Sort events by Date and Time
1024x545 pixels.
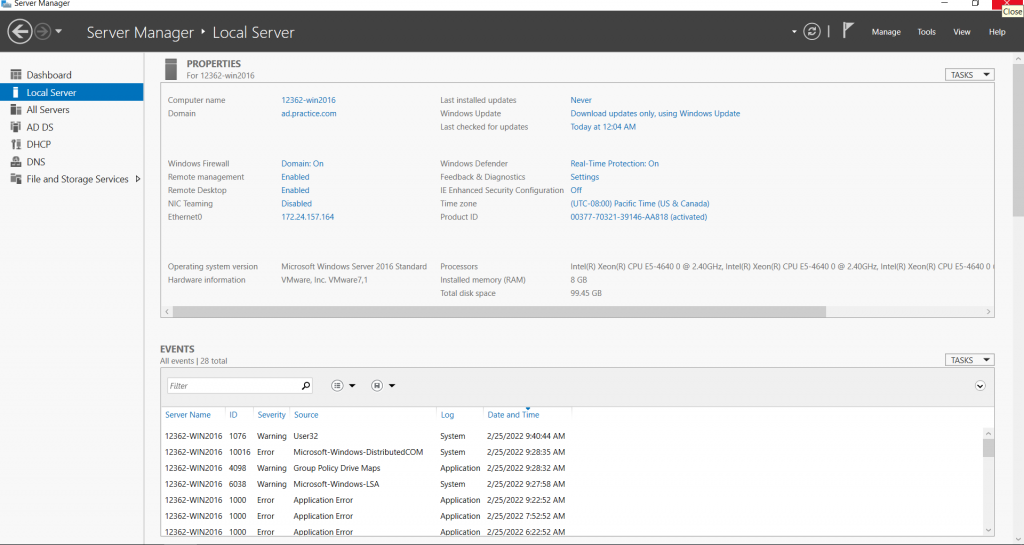[x=513, y=415]
